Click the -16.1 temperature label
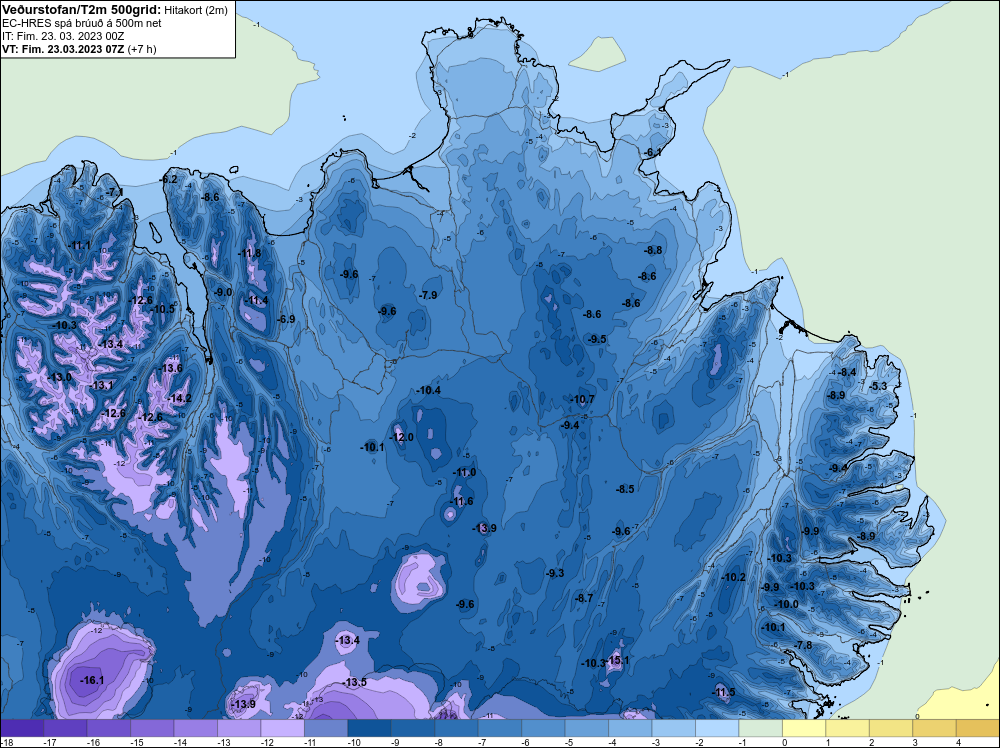1000x748 pixels. pos(92,680)
